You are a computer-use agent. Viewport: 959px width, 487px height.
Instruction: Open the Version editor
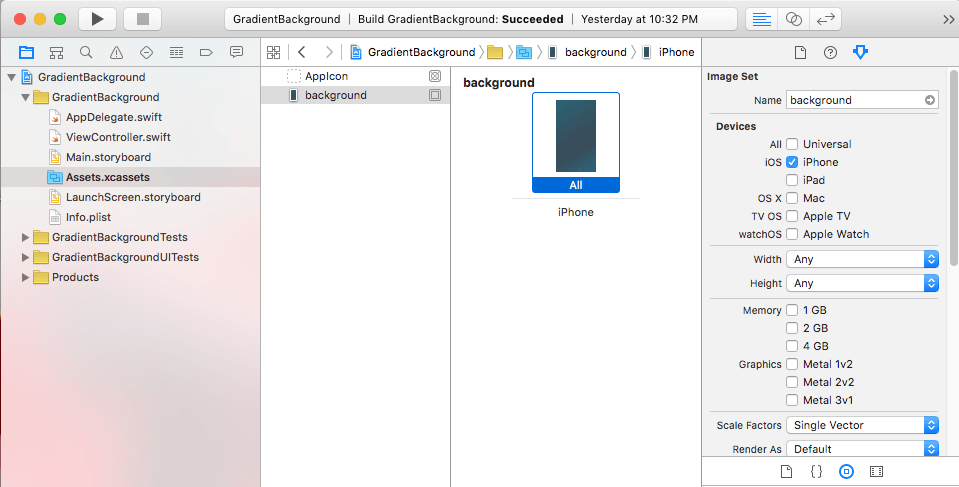click(825, 19)
